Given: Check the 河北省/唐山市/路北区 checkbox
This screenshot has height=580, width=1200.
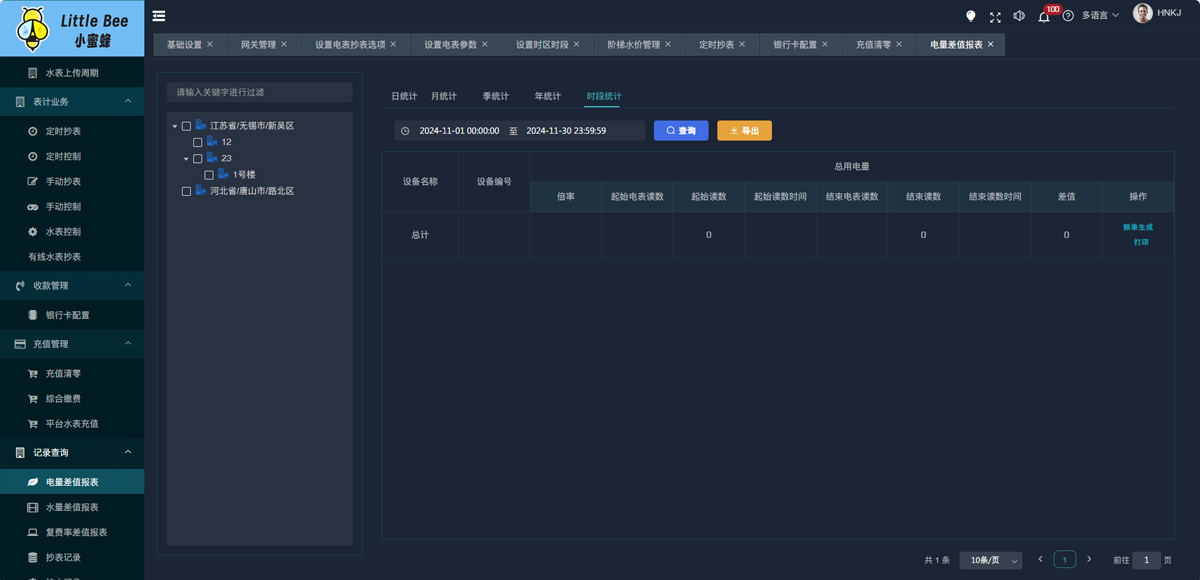Looking at the screenshot, I should [186, 191].
